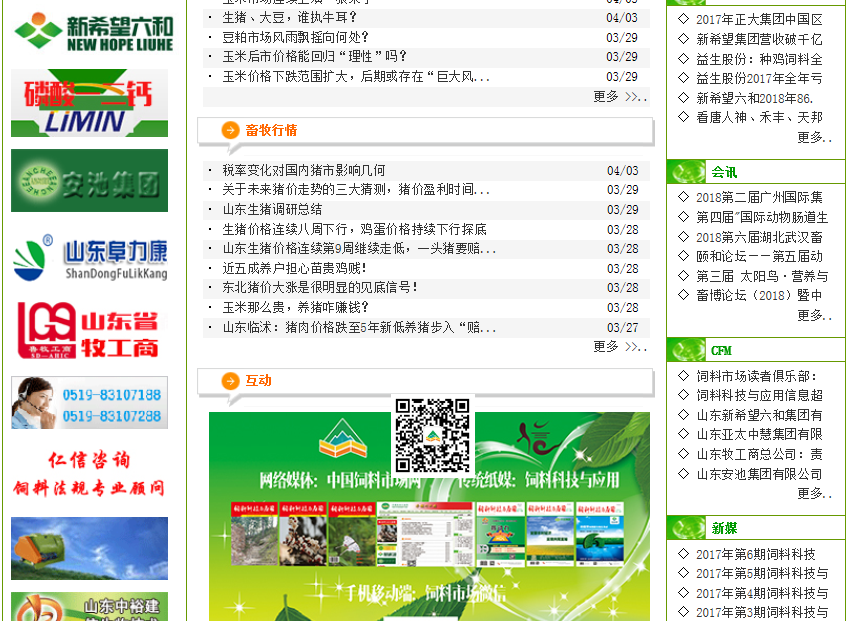847x621 pixels.
Task: Click the mountain logo in the green banner
Action: click(x=342, y=438)
